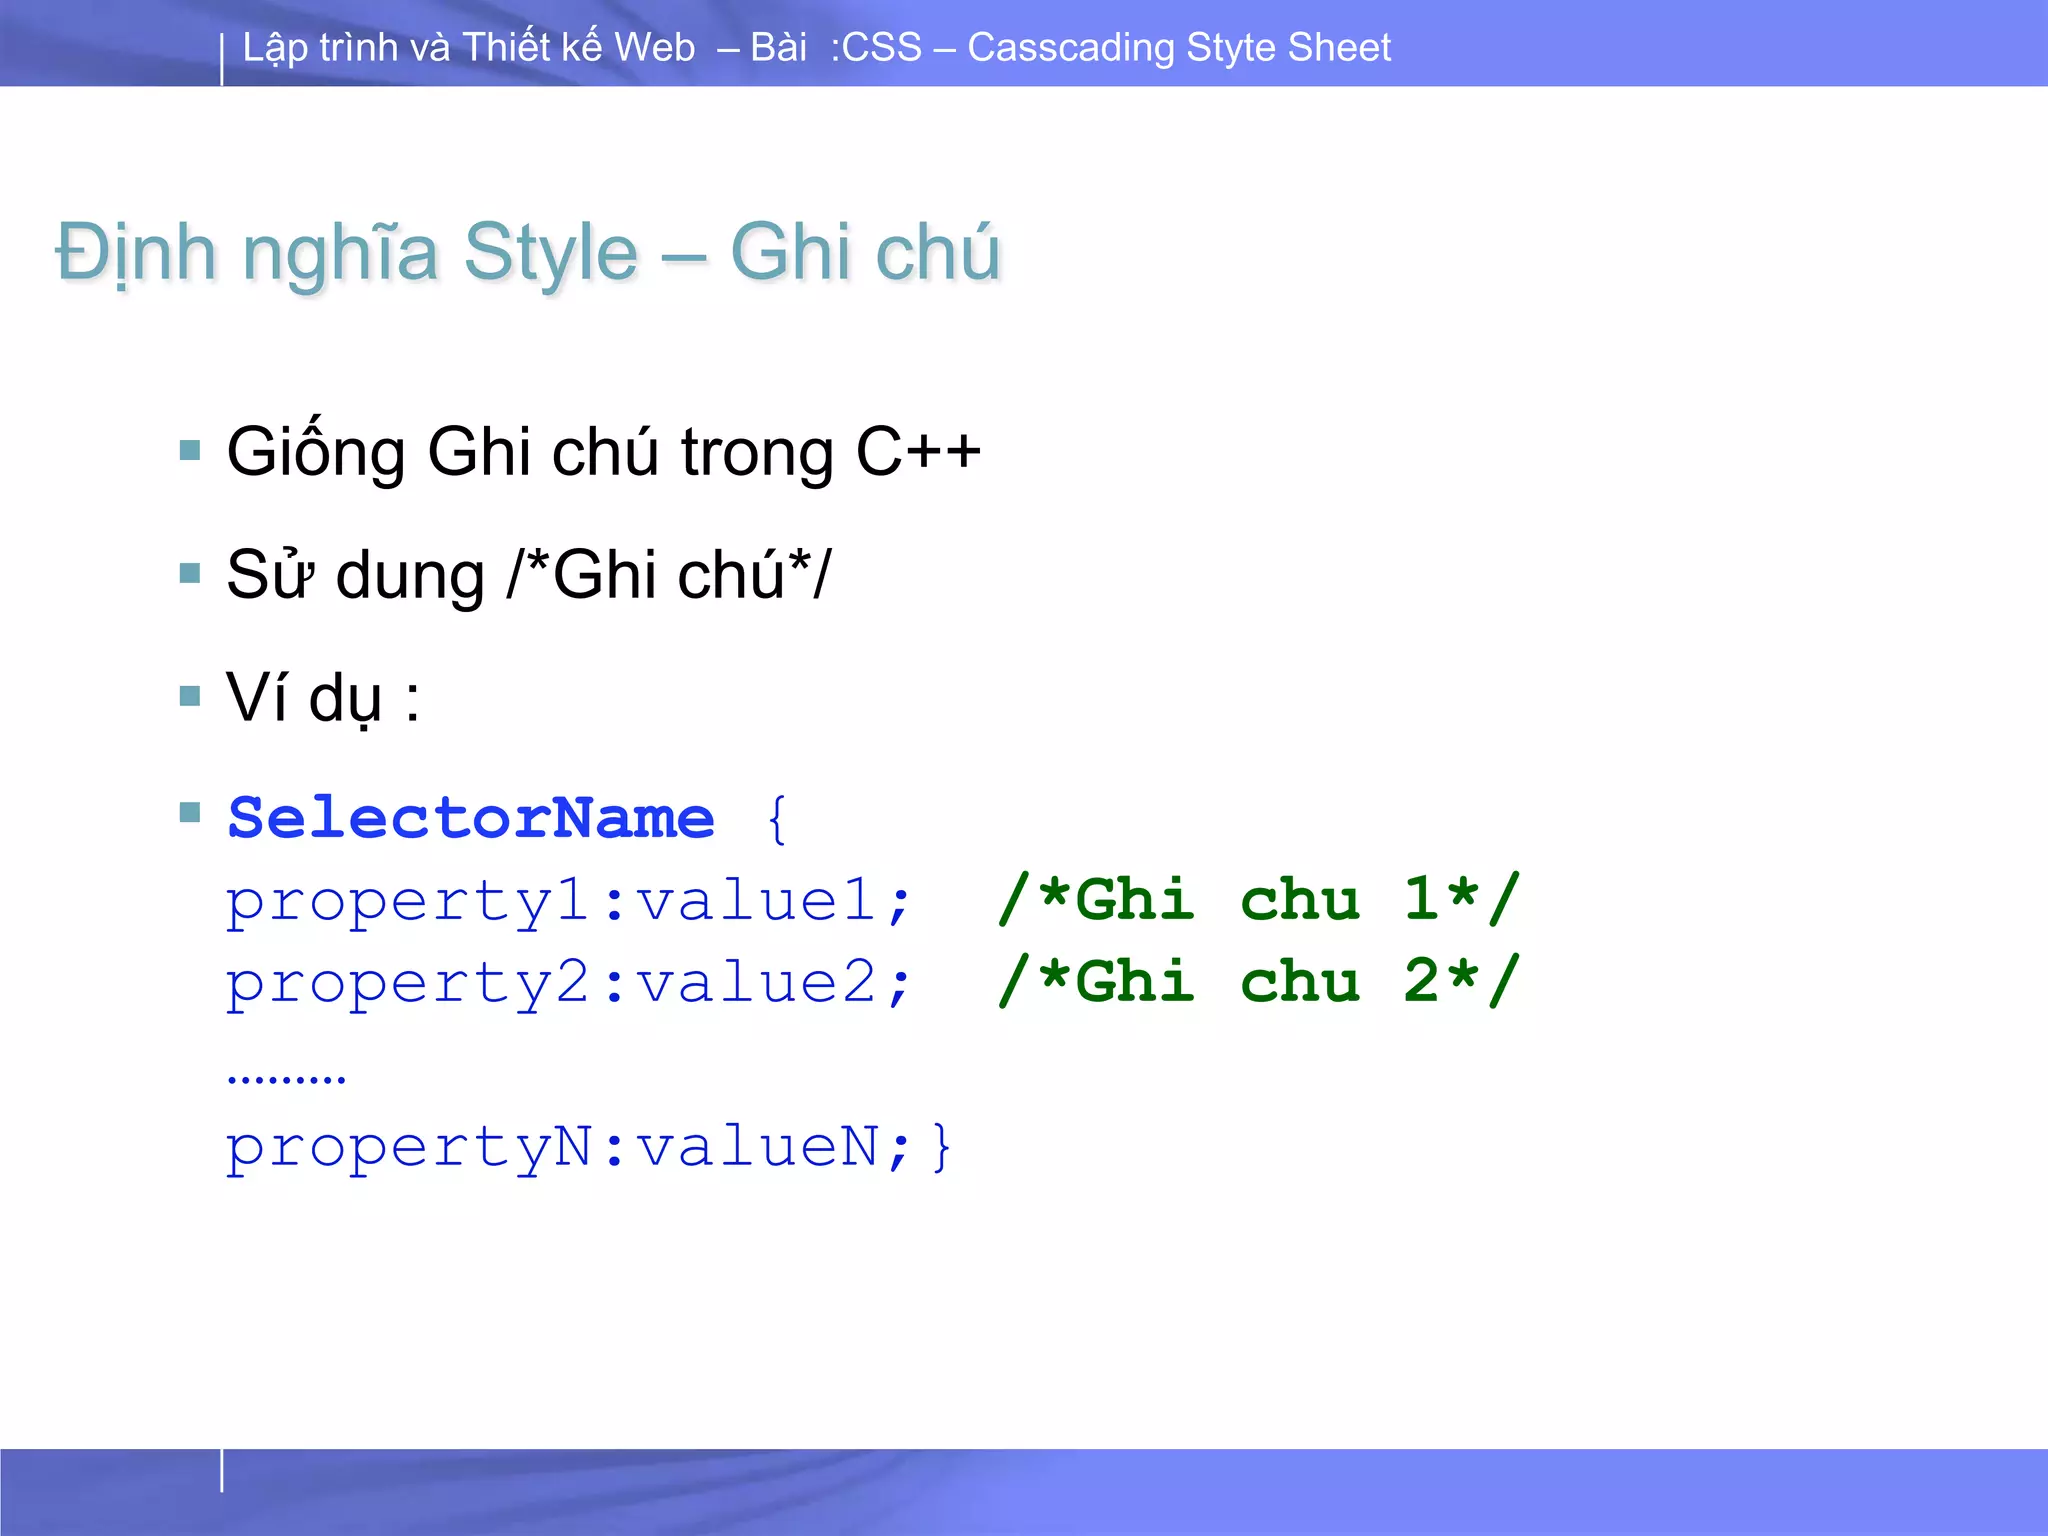Click the blue 'SelectorName' code text
The height and width of the screenshot is (1536, 2048).
pos(471,818)
